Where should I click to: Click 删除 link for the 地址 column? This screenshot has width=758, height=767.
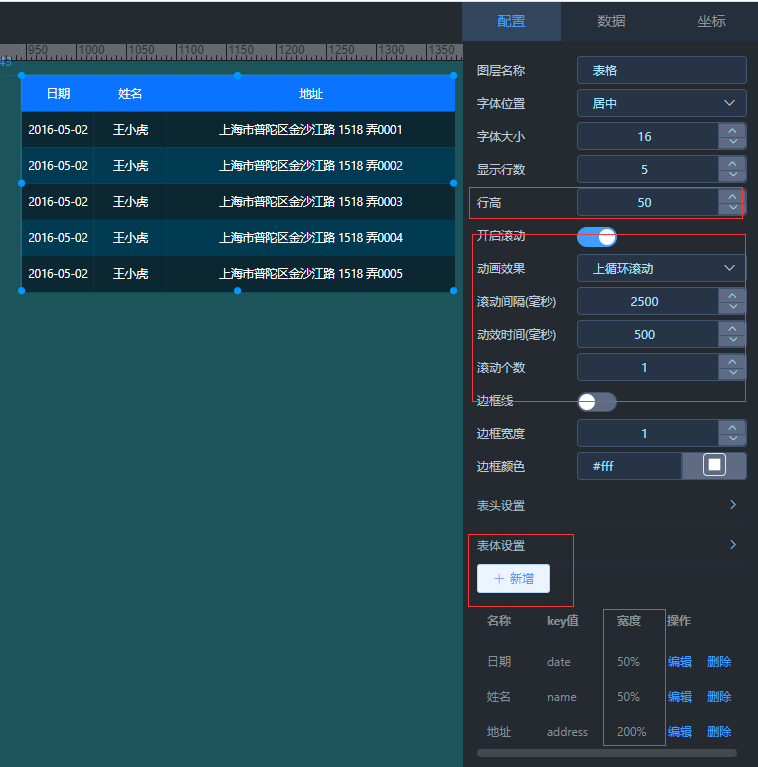[x=719, y=732]
